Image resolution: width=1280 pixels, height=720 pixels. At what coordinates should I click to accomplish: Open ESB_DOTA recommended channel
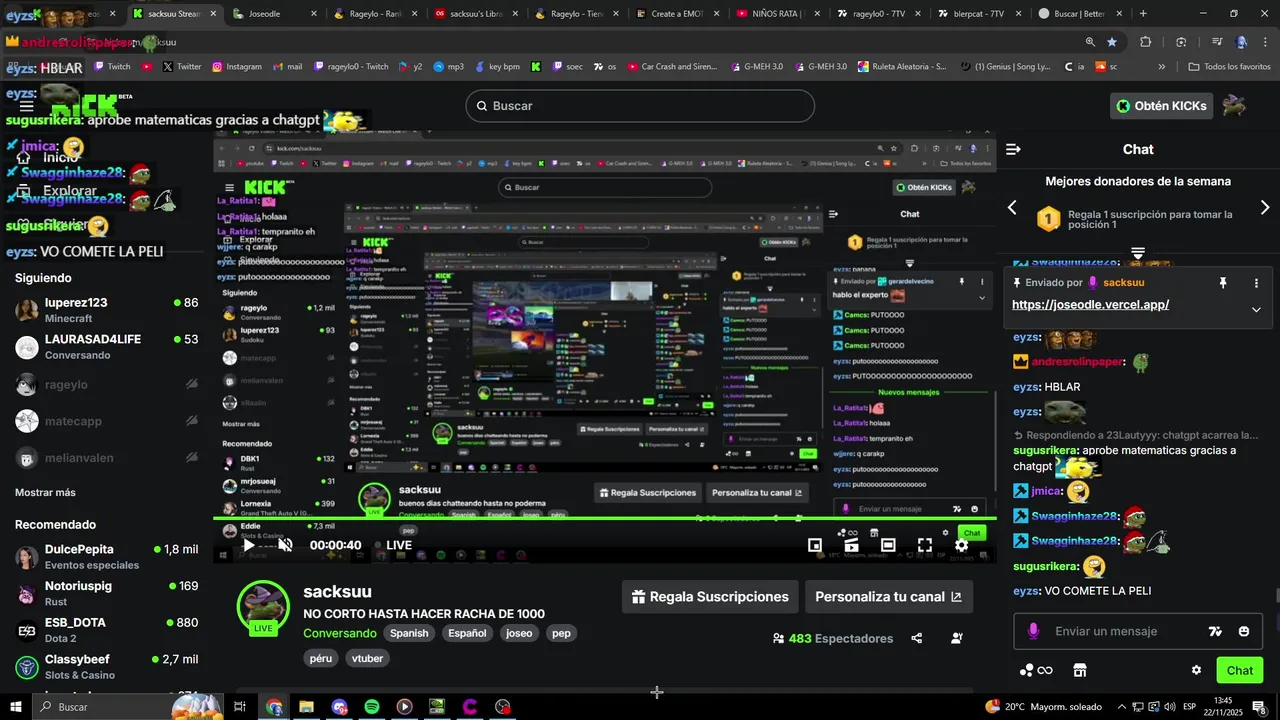pos(106,630)
